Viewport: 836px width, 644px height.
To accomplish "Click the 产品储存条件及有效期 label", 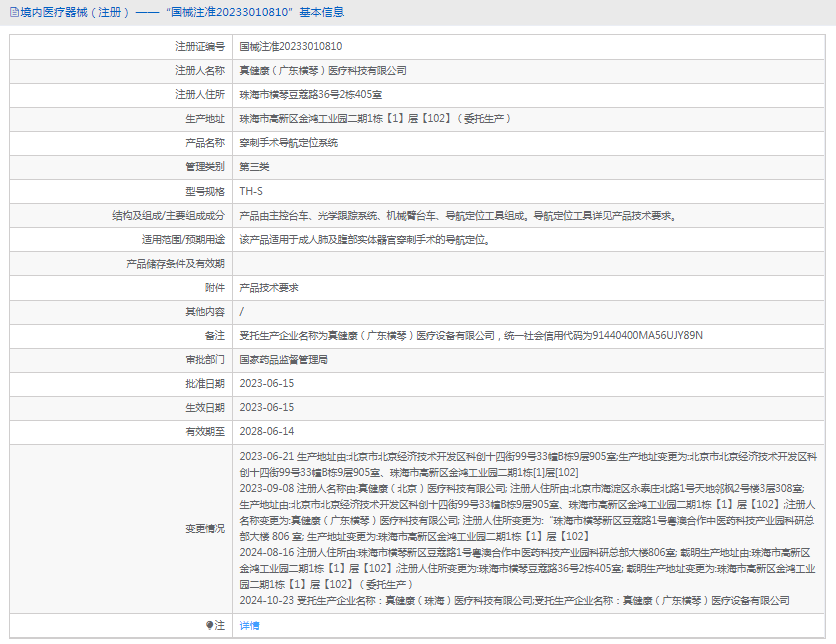I will point(175,264).
